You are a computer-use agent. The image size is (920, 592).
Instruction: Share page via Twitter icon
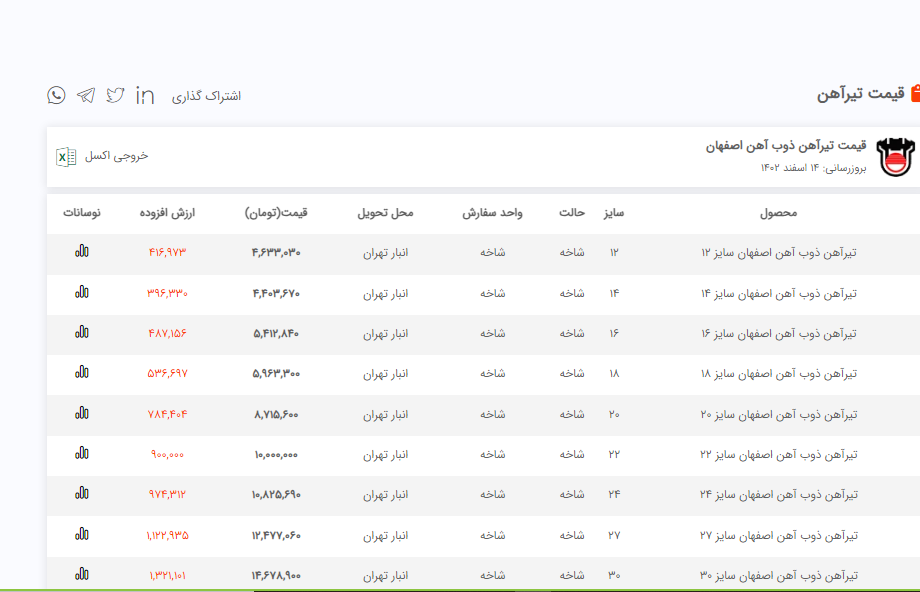(x=115, y=95)
